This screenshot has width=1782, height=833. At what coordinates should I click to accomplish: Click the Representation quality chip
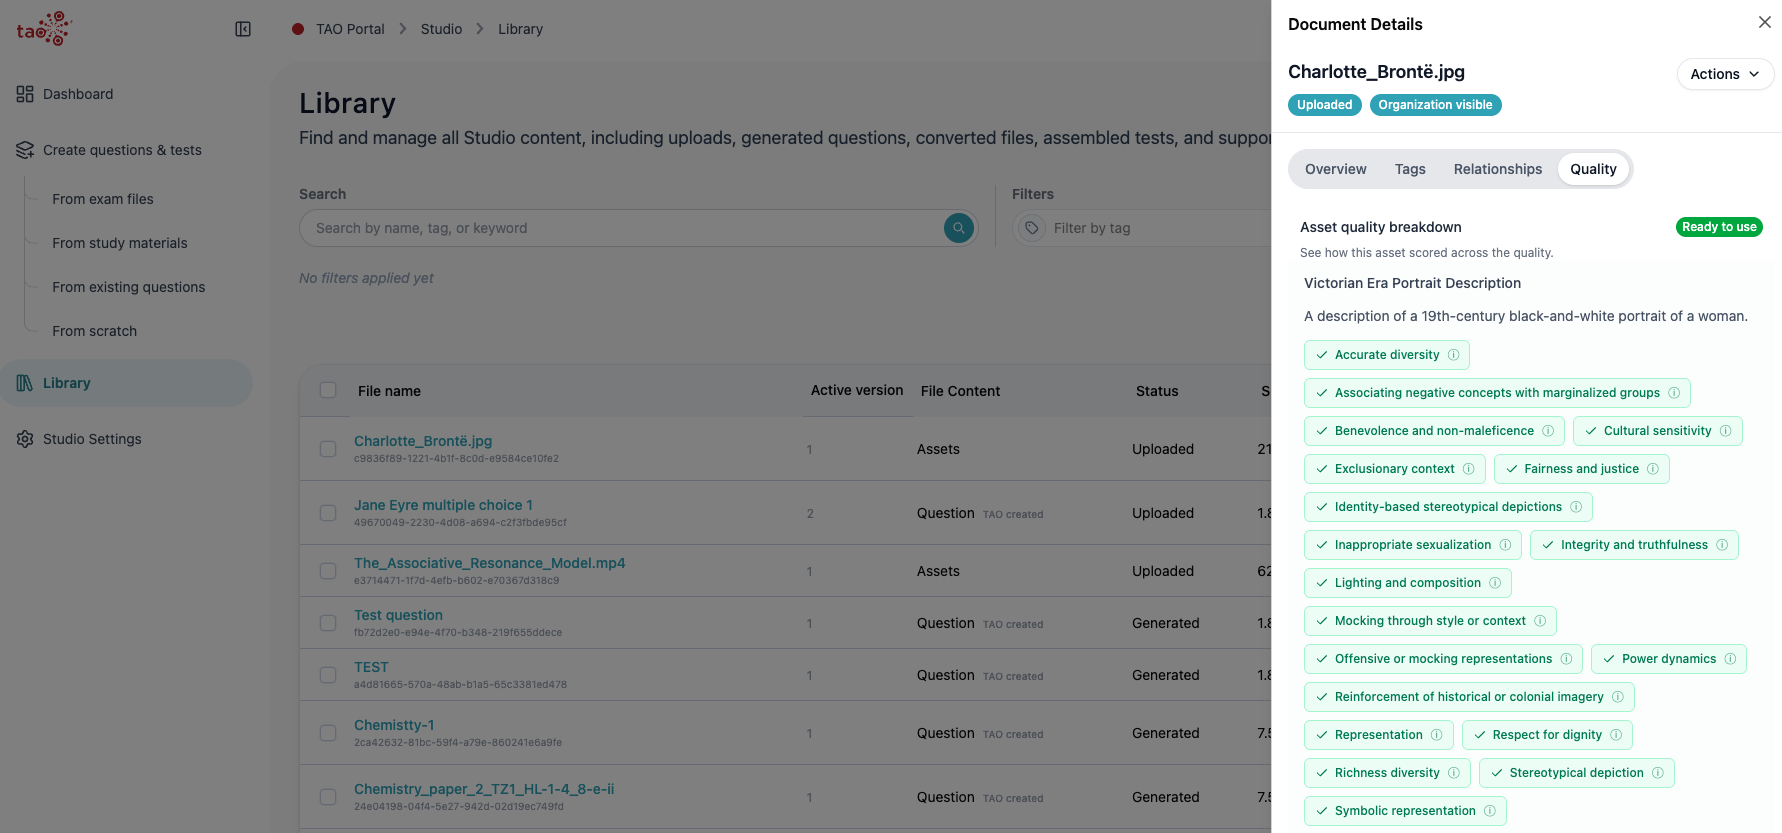[1379, 735]
